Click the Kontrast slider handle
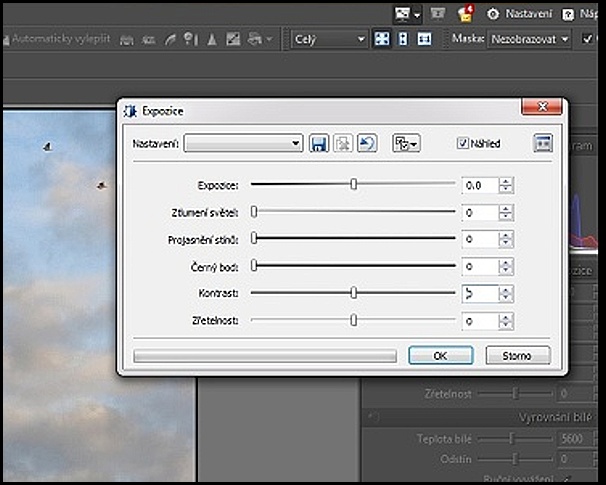The width and height of the screenshot is (606, 485). [x=354, y=293]
